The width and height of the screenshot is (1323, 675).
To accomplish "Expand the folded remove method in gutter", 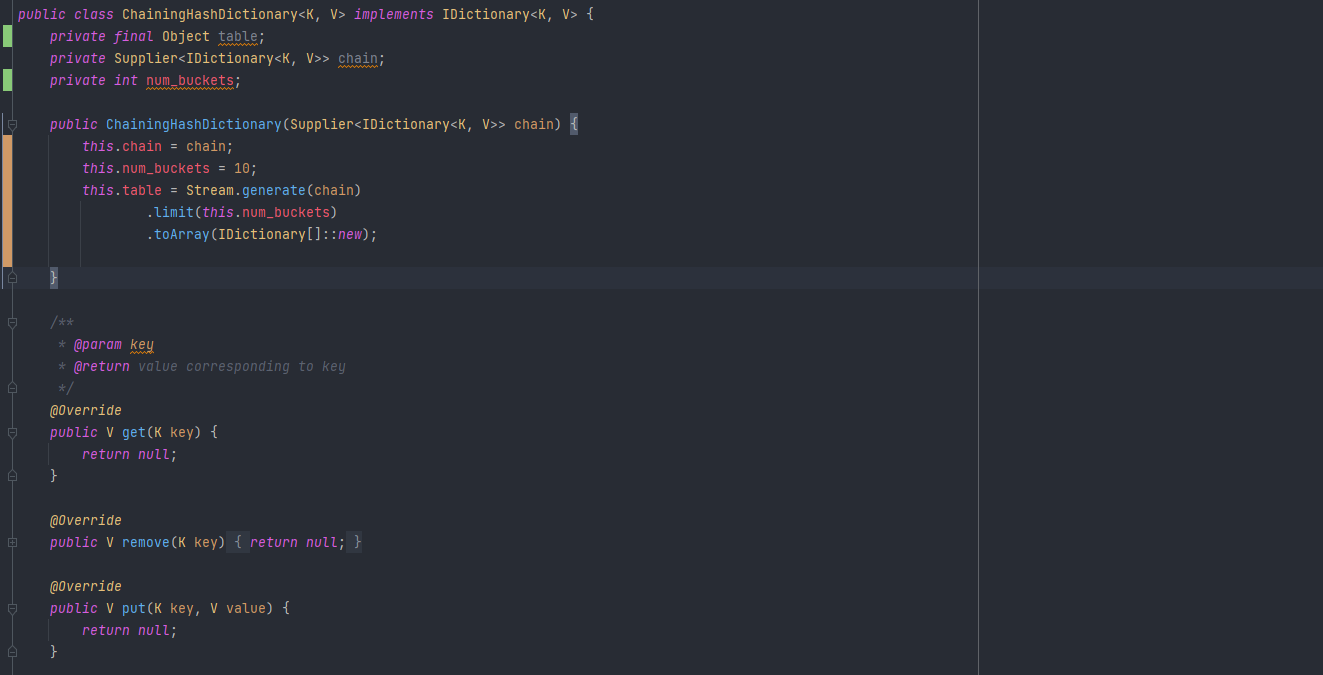I will 12,542.
